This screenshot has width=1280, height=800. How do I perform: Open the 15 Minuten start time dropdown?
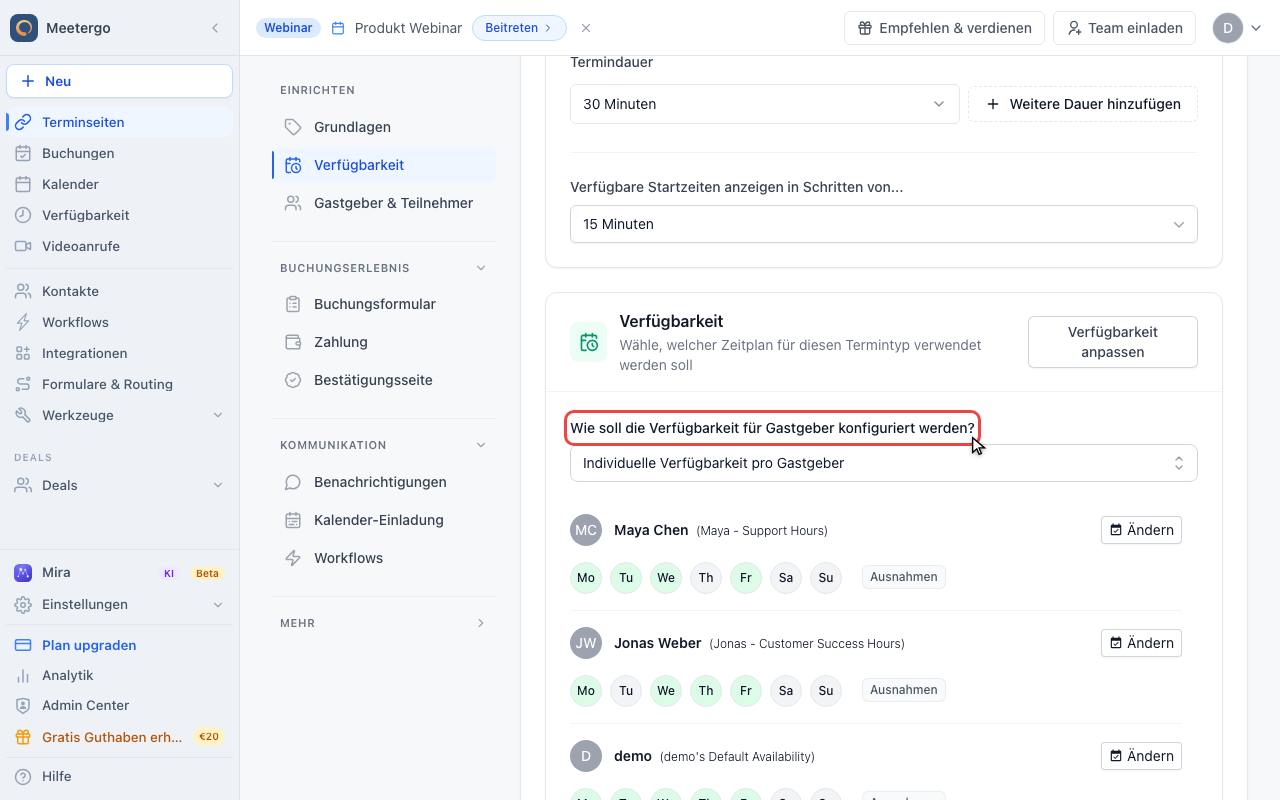[x=884, y=224]
